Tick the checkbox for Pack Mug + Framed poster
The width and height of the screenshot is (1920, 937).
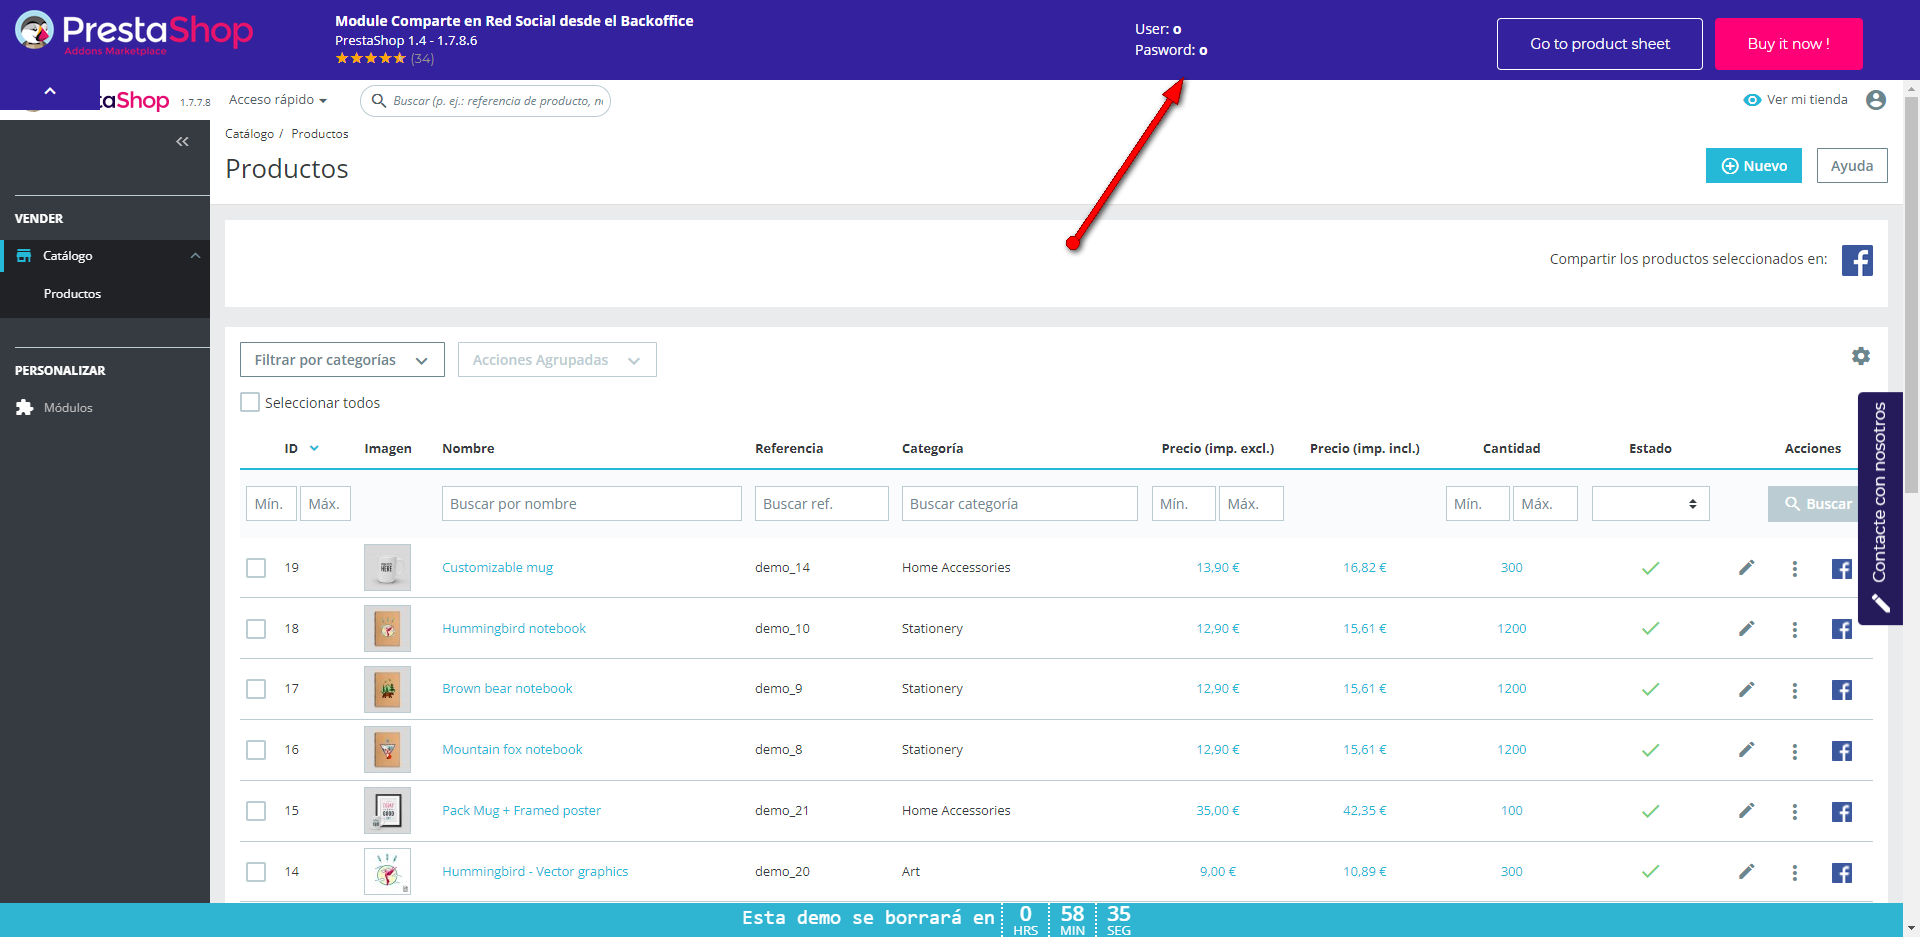click(x=257, y=811)
